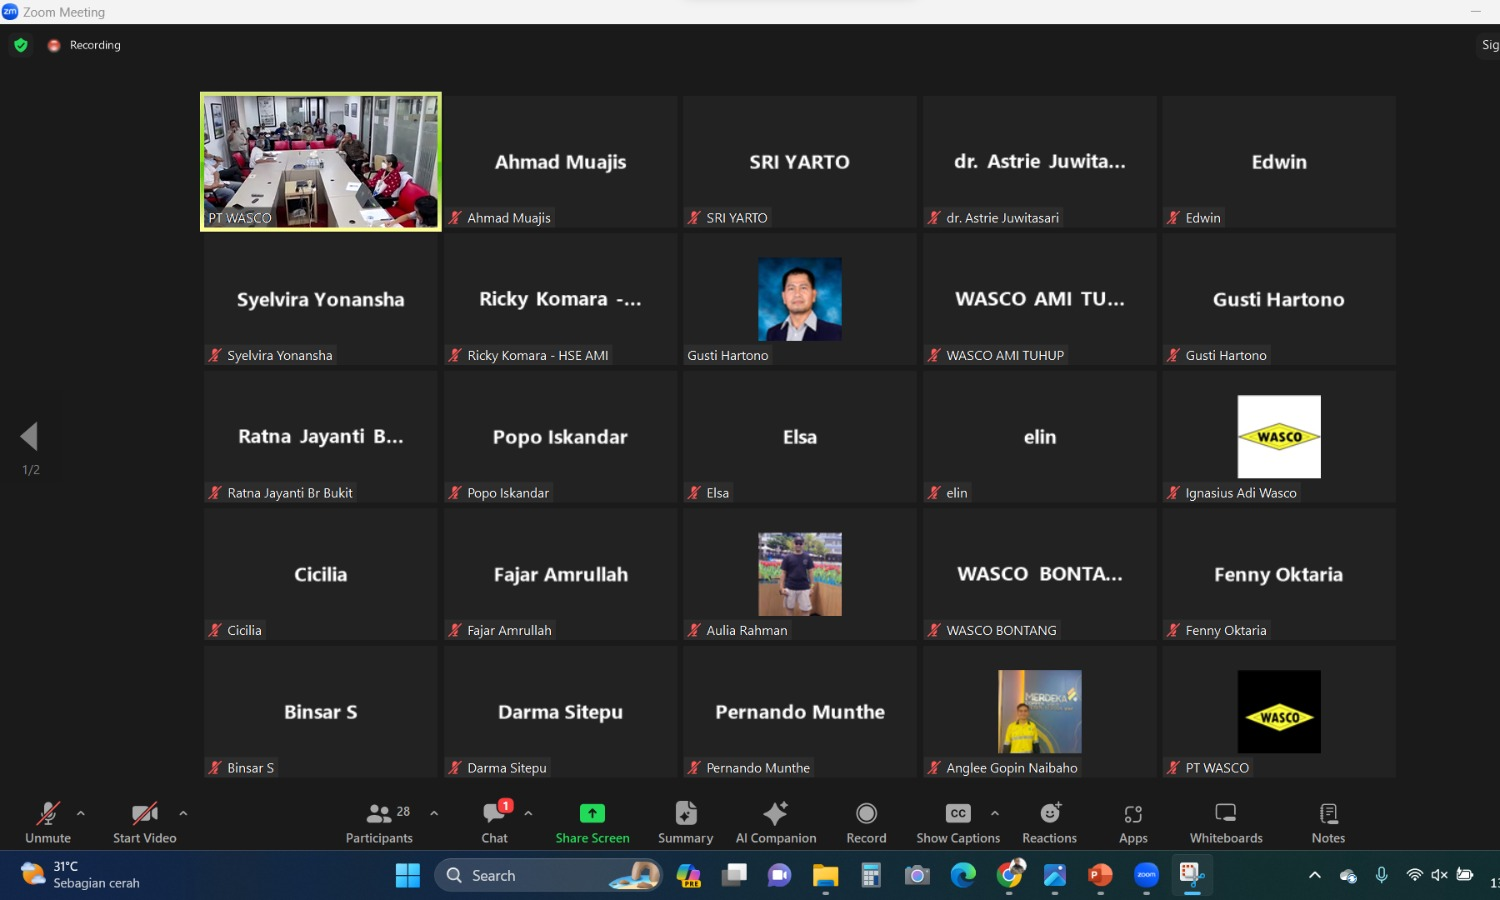1500x900 pixels.
Task: Open the Camera app from the taskbar
Action: (x=917, y=876)
